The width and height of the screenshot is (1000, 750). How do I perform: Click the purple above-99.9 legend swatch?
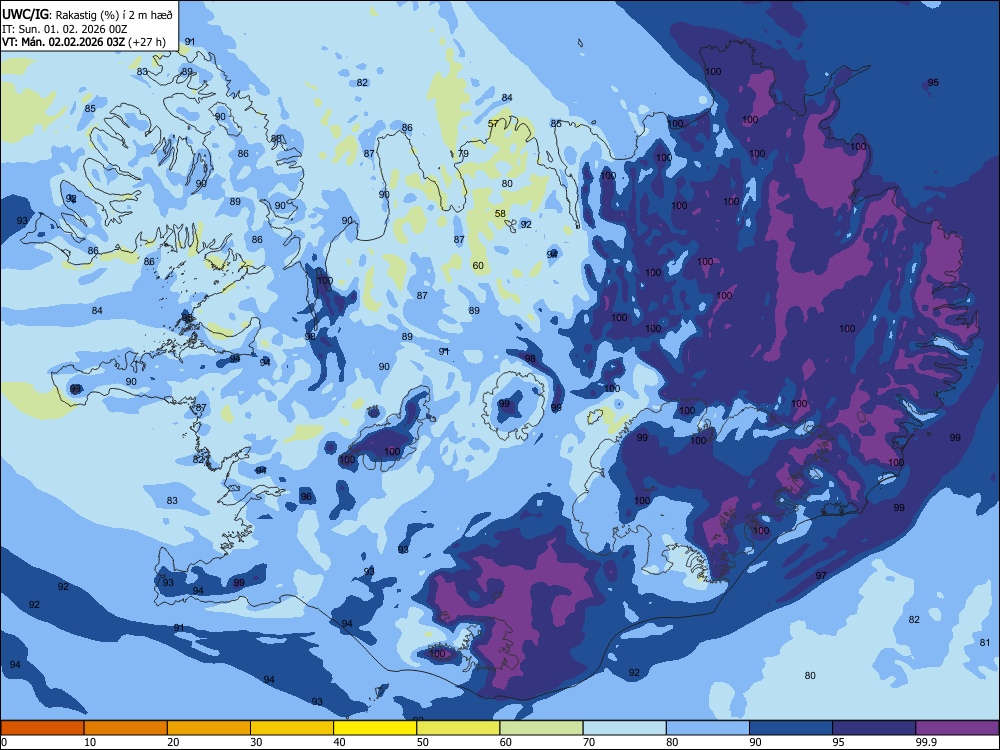click(x=957, y=728)
